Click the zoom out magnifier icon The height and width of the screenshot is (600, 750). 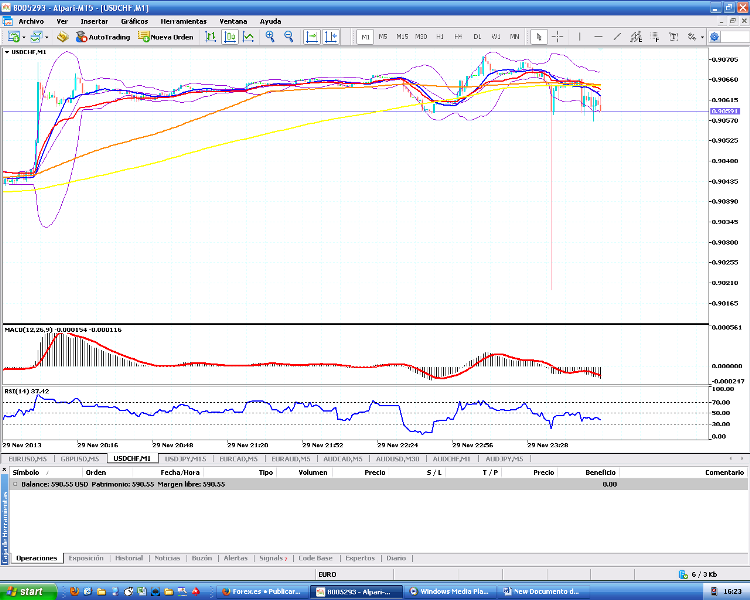(289, 37)
